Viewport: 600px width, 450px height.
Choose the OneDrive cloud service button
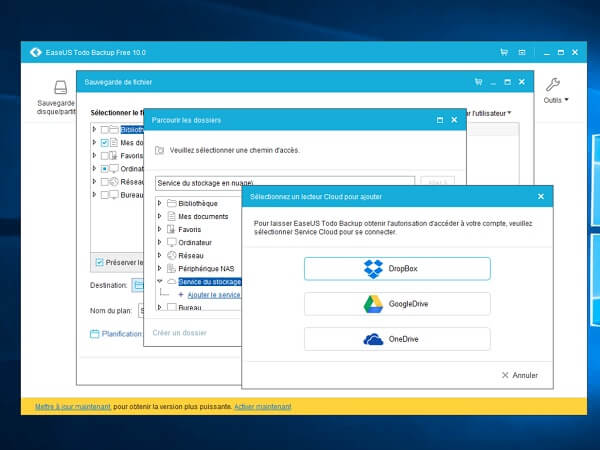pos(397,339)
